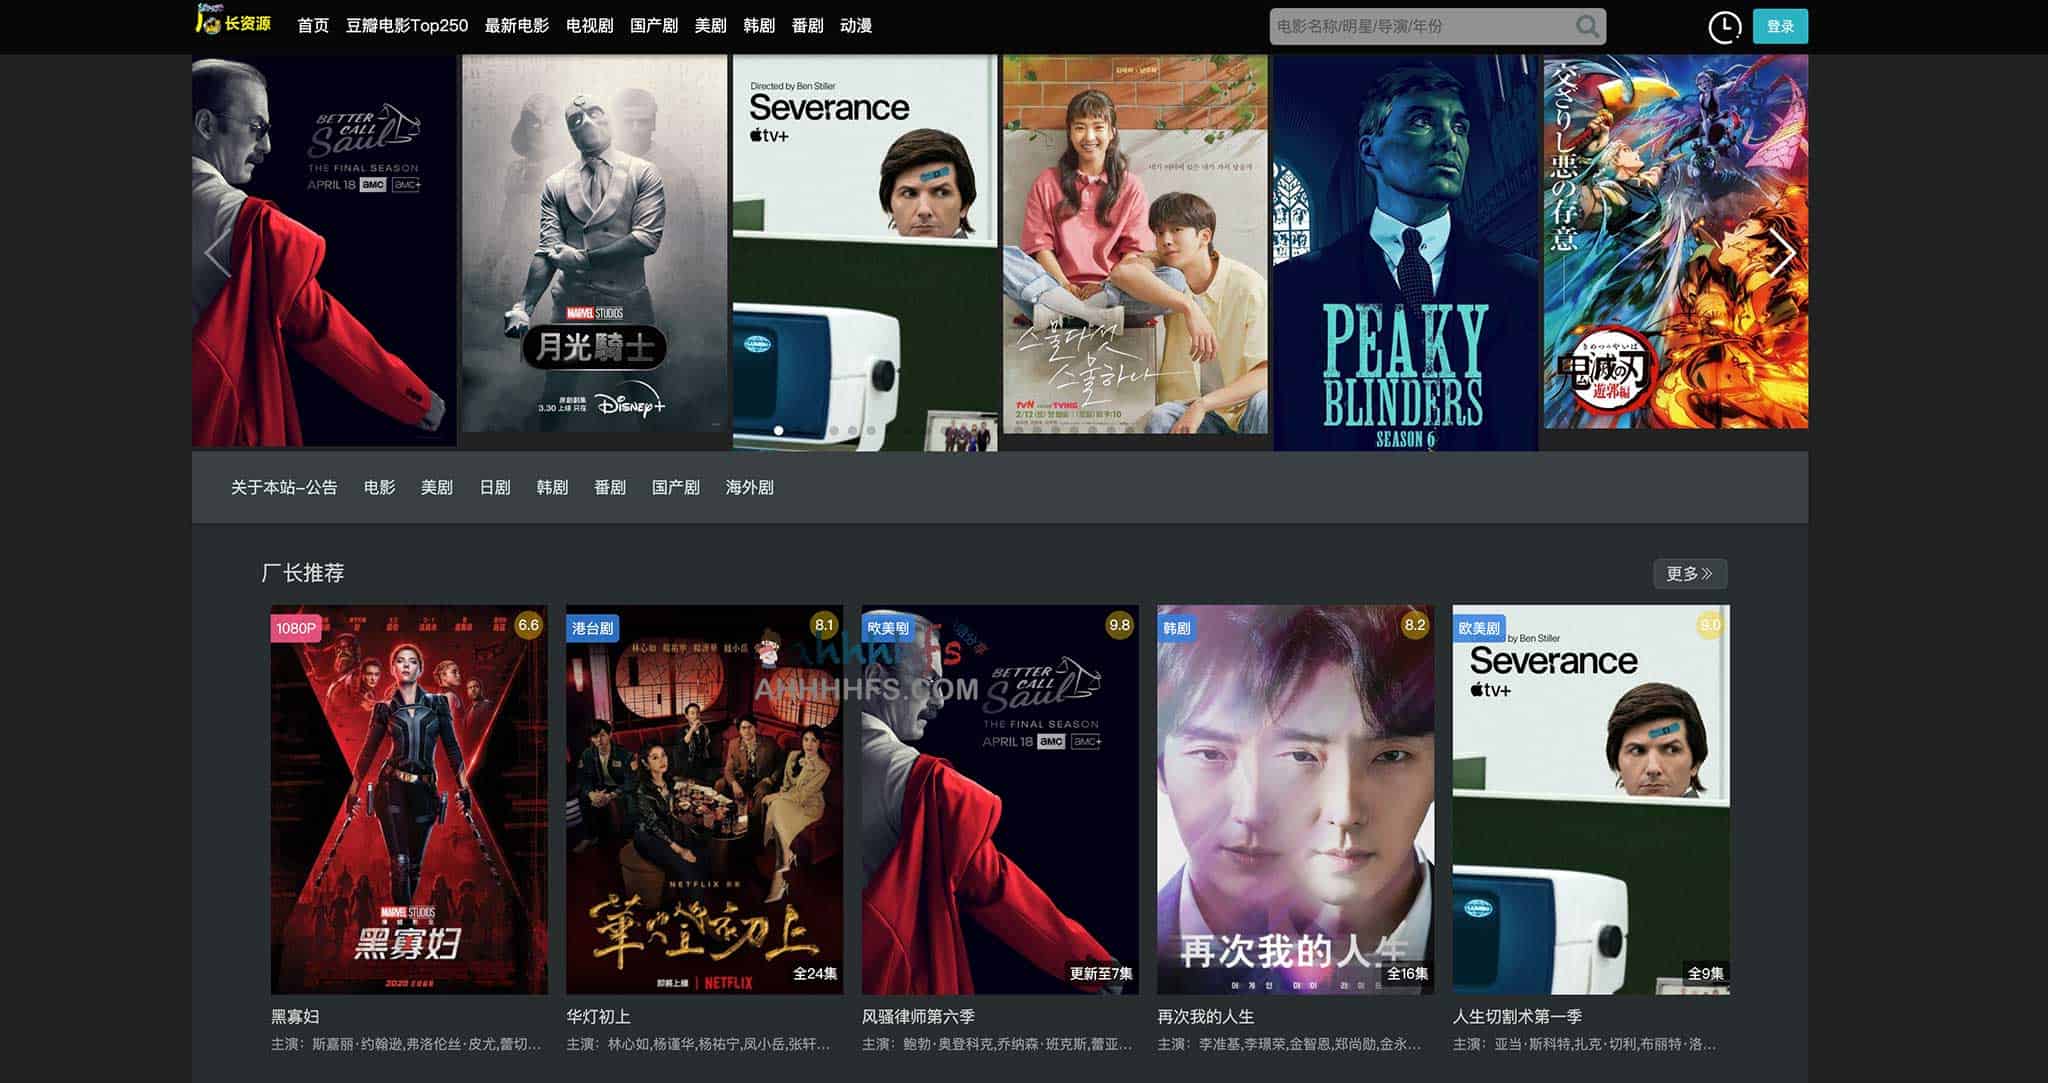Click the magnifier search icon
Image resolution: width=2048 pixels, height=1083 pixels.
click(x=1586, y=26)
